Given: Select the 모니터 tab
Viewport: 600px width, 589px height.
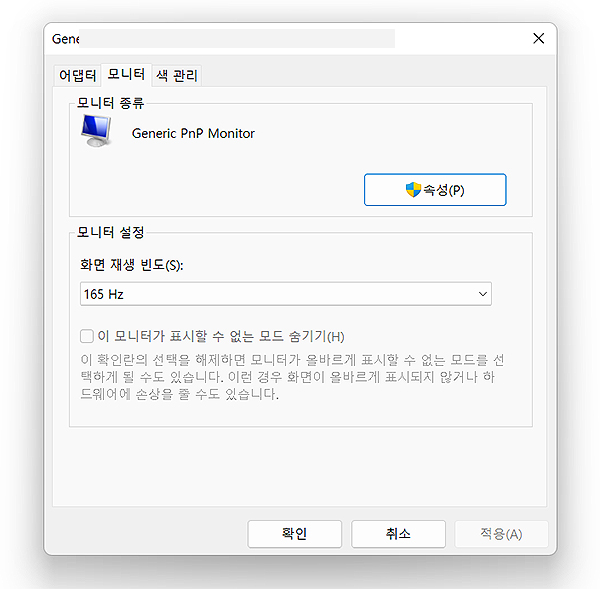Looking at the screenshot, I should click(x=126, y=75).
